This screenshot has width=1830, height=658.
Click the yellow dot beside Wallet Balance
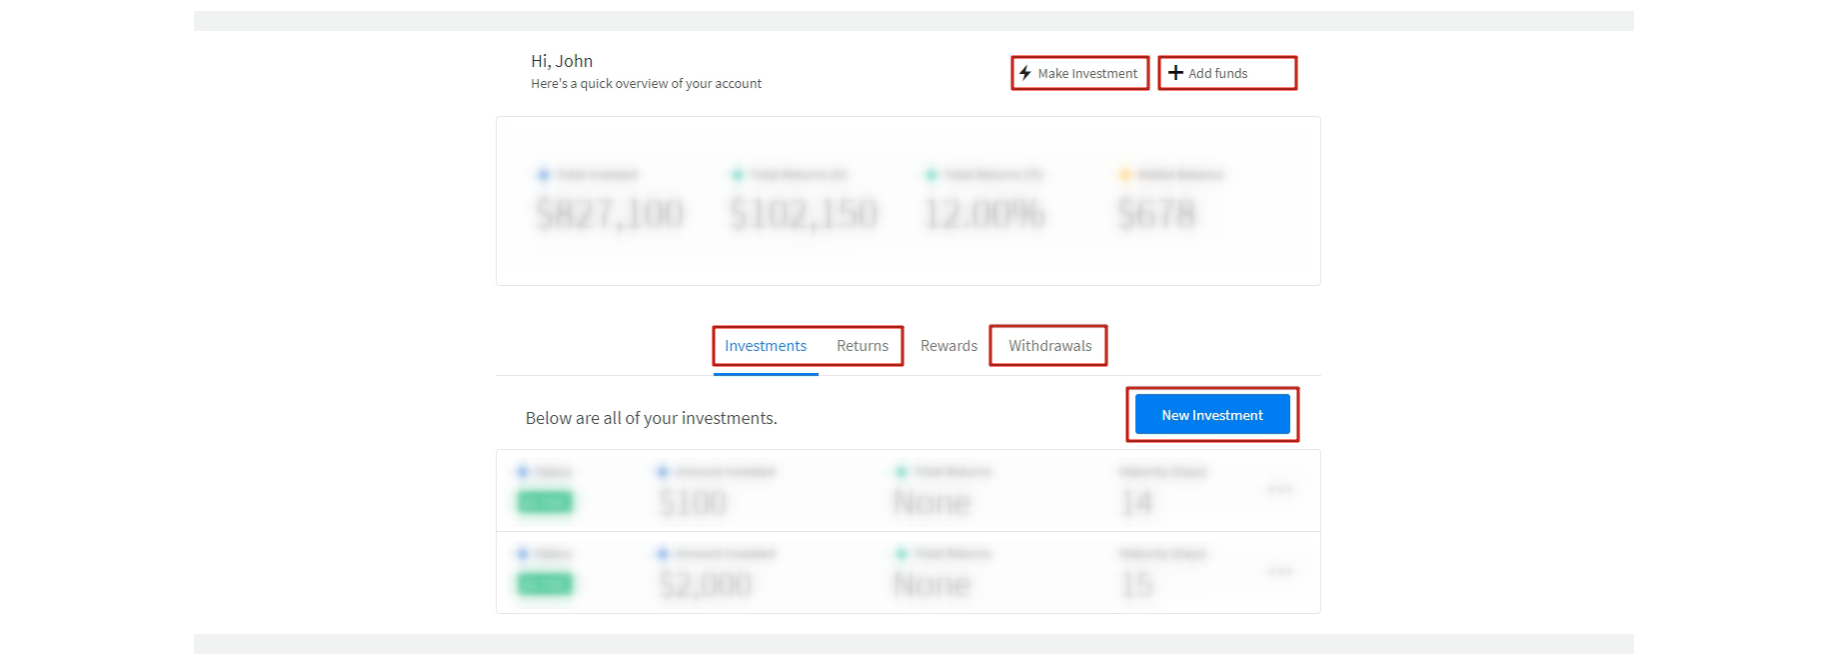pyautogui.click(x=1125, y=175)
